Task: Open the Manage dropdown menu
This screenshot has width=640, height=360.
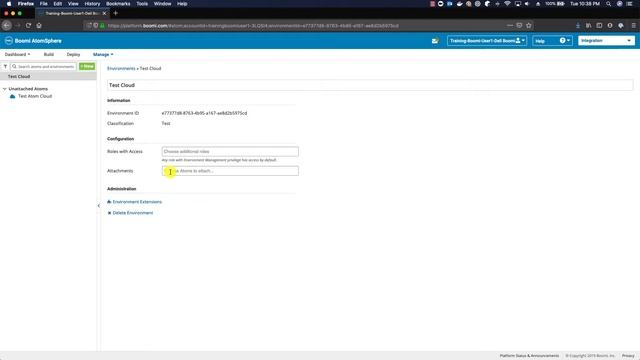Action: [x=103, y=54]
